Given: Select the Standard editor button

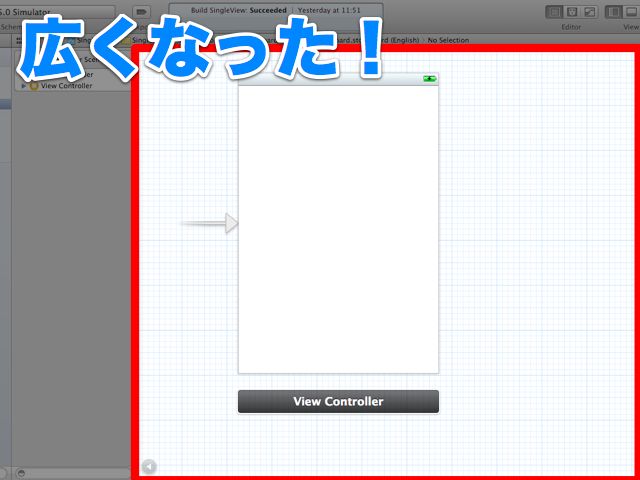Looking at the screenshot, I should click(x=555, y=12).
